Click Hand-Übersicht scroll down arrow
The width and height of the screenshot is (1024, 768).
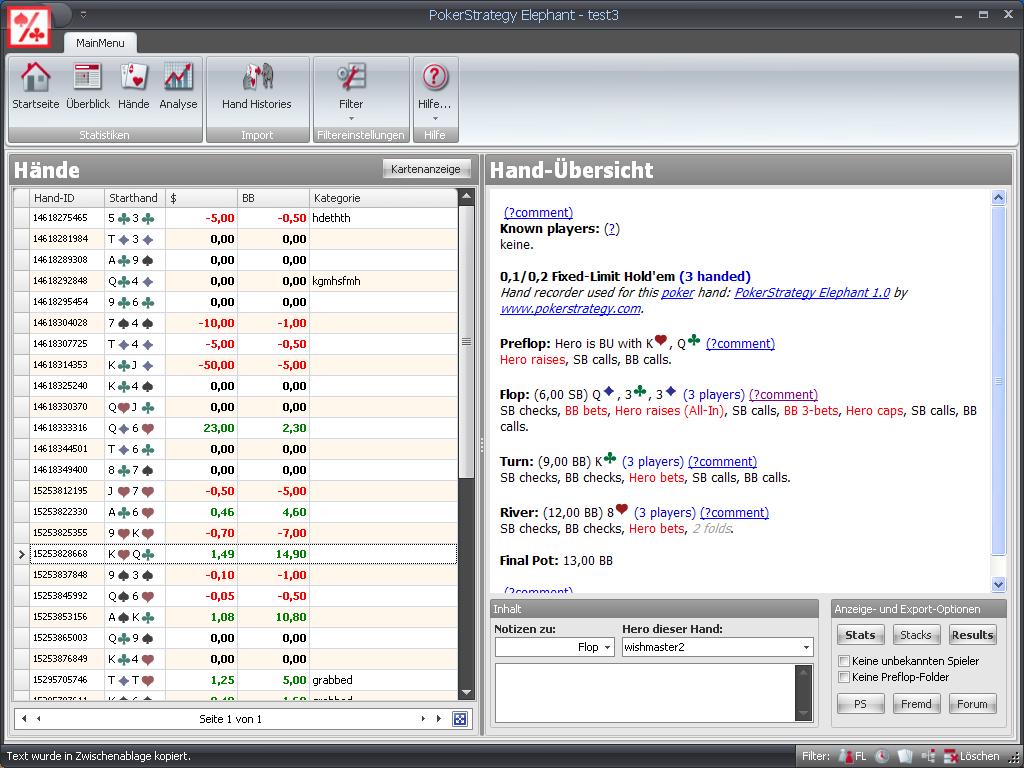click(x=999, y=584)
